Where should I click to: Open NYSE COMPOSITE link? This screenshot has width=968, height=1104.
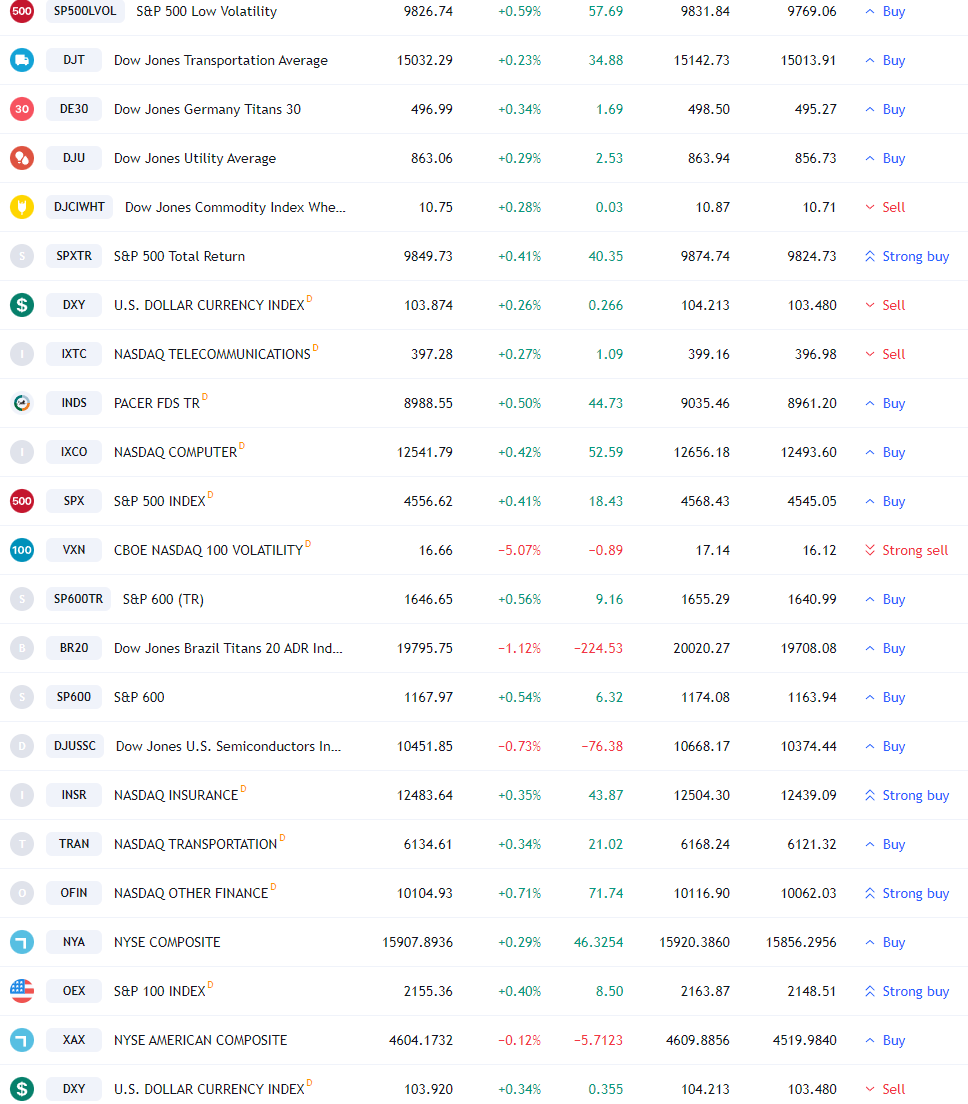(167, 942)
